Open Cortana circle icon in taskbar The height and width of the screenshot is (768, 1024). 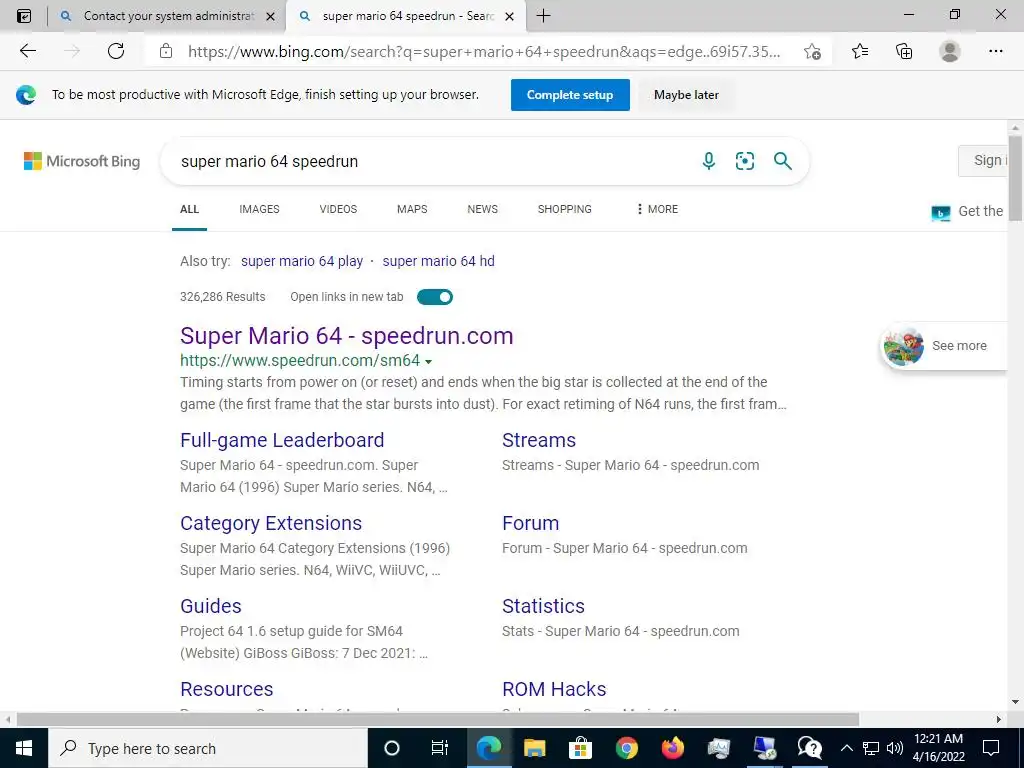(x=391, y=748)
